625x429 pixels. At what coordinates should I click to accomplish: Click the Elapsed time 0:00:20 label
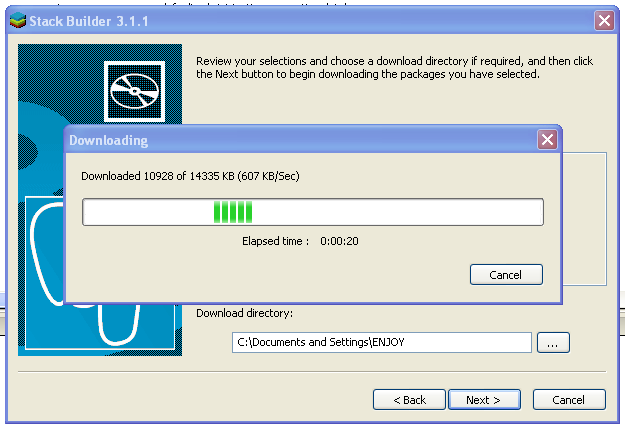click(x=300, y=241)
